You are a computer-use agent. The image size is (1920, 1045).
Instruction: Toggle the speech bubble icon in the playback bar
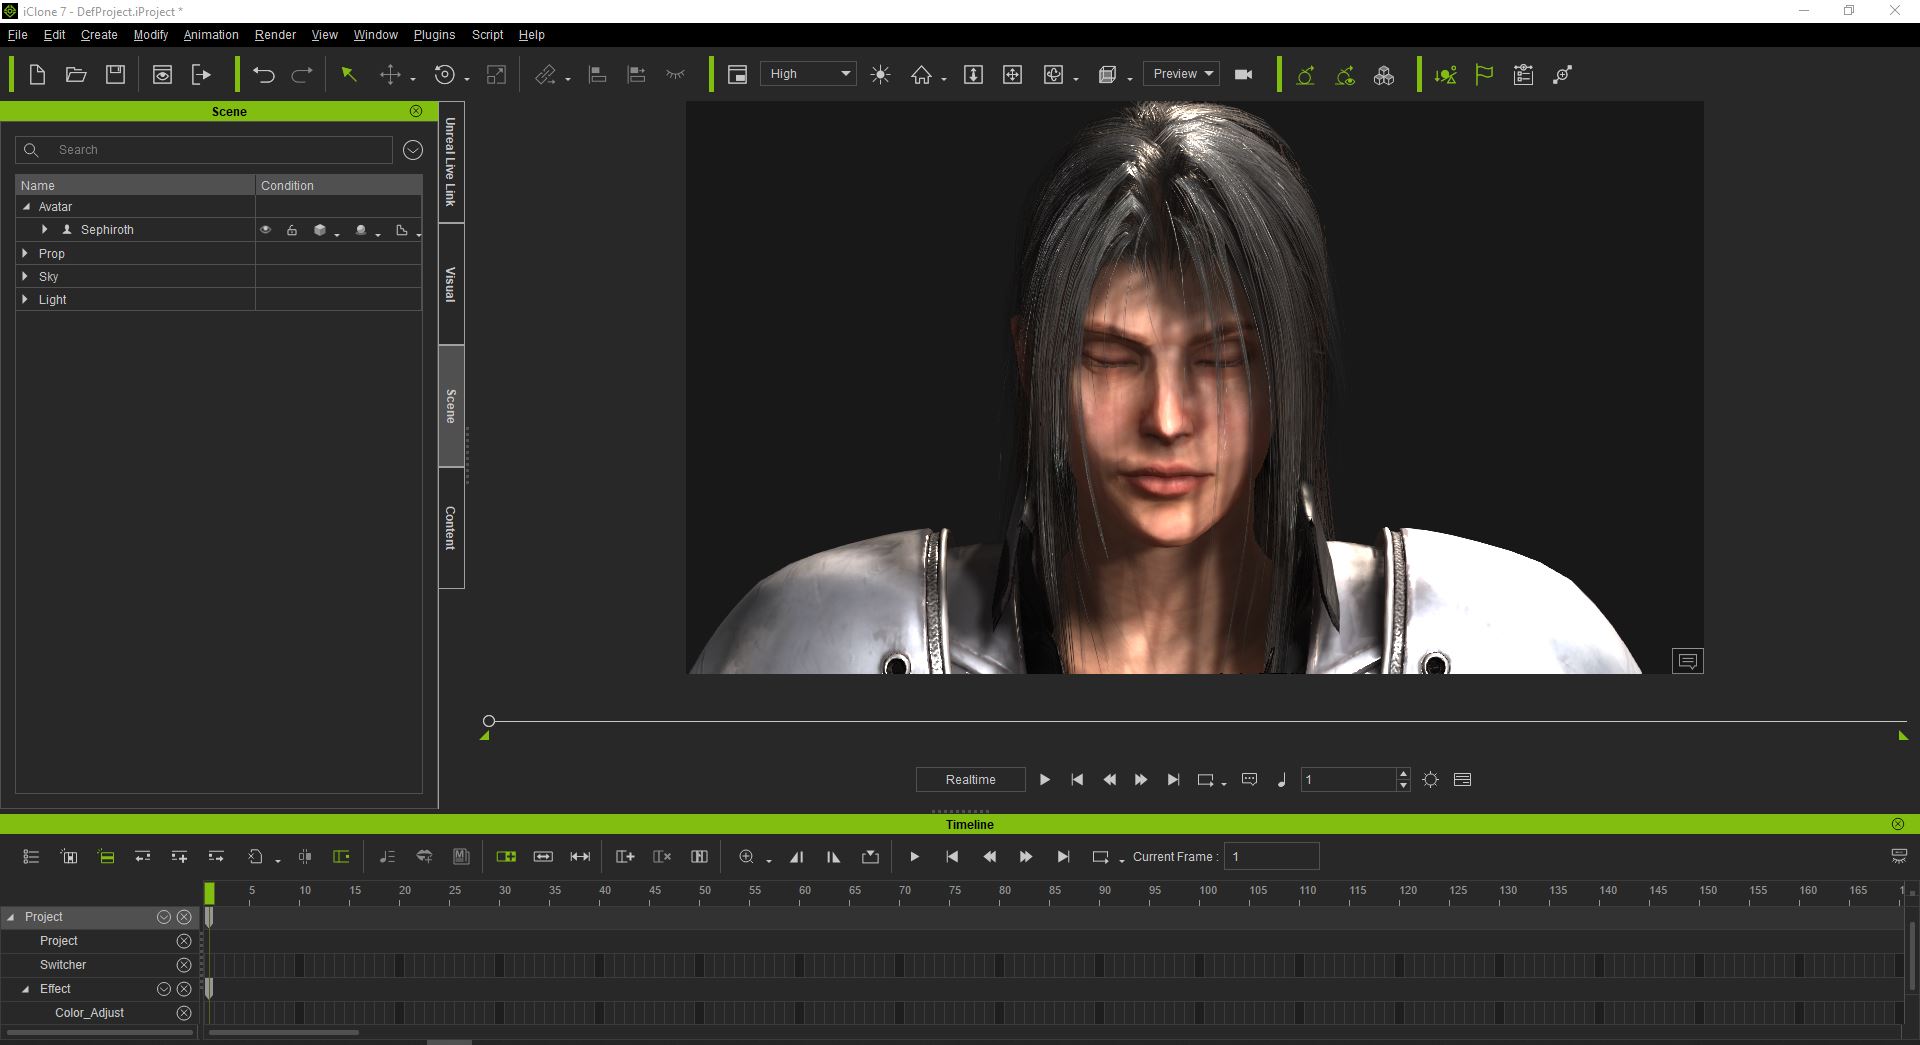pyautogui.click(x=1249, y=779)
